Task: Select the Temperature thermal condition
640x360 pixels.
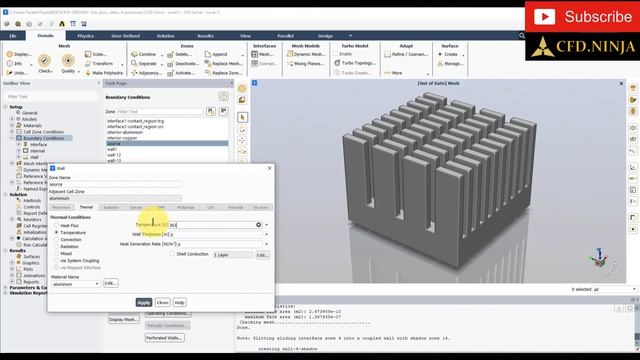Action: click(x=57, y=233)
